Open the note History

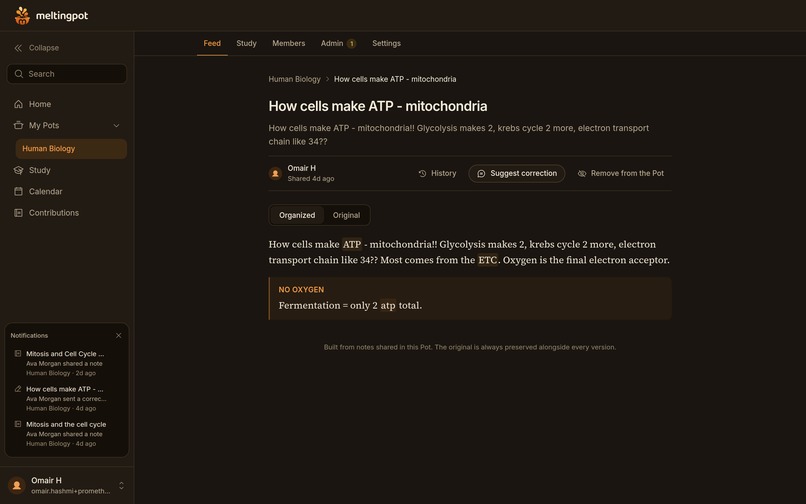coord(437,173)
